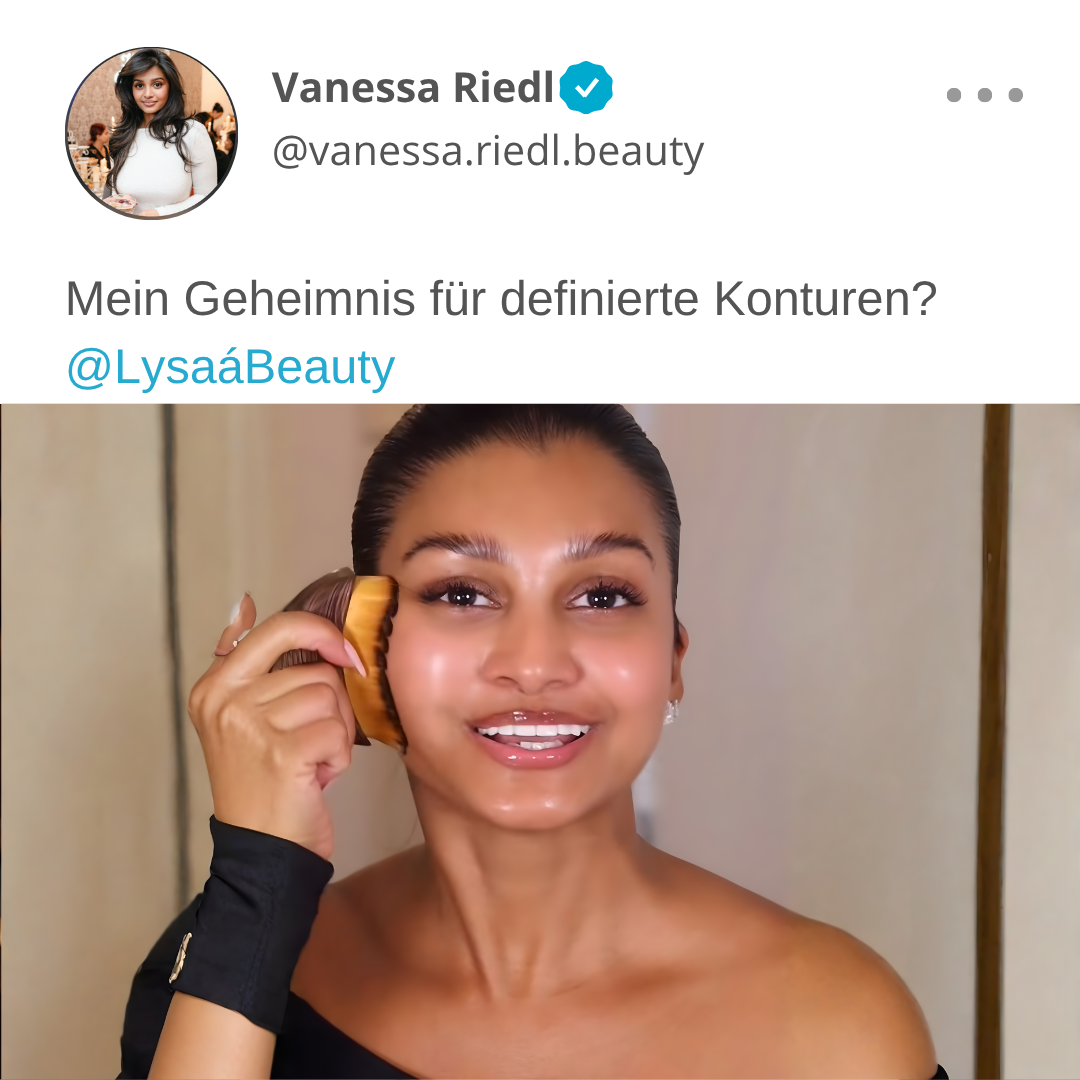Screen dimensions: 1080x1080
Task: Click the blue verified checkmark badge
Action: [x=585, y=87]
